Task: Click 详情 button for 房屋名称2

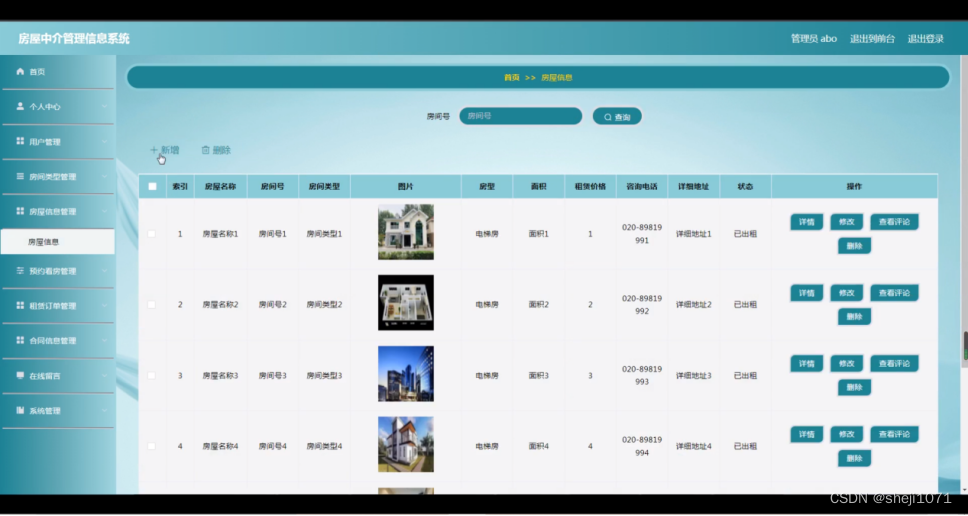Action: [807, 293]
